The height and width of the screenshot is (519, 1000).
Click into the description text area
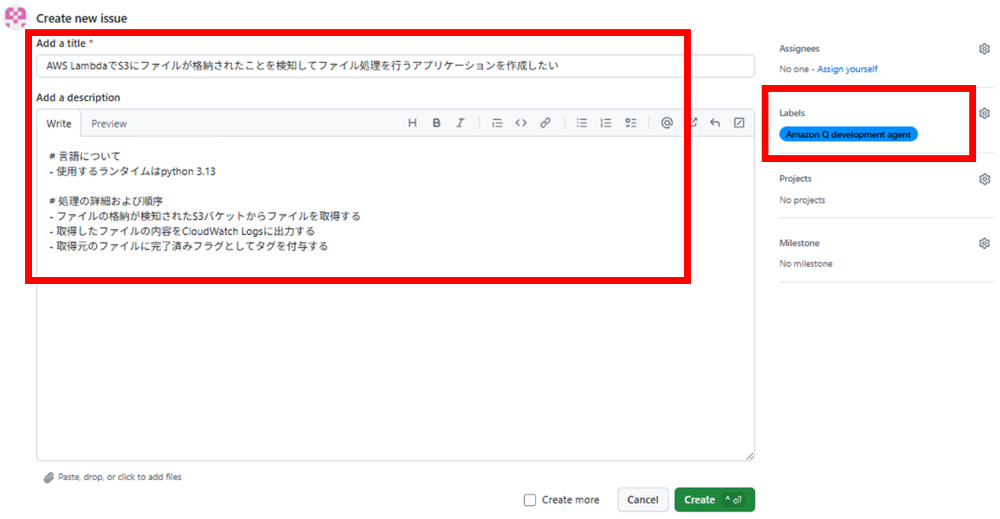click(x=395, y=298)
